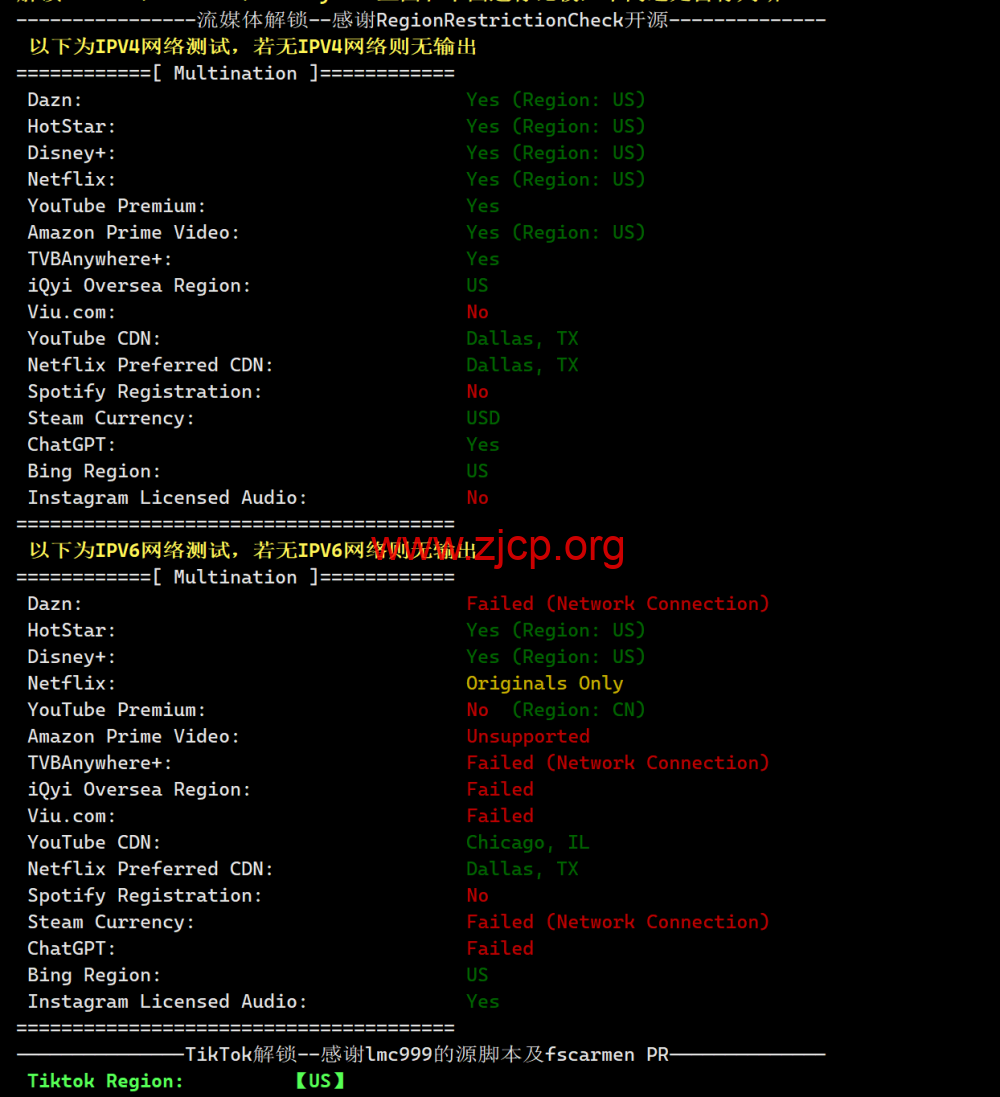Screen dimensions: 1000x1097
Task: Click IPV6 HotStar's 'Yes (Region: US)' value
Action: pos(556,630)
